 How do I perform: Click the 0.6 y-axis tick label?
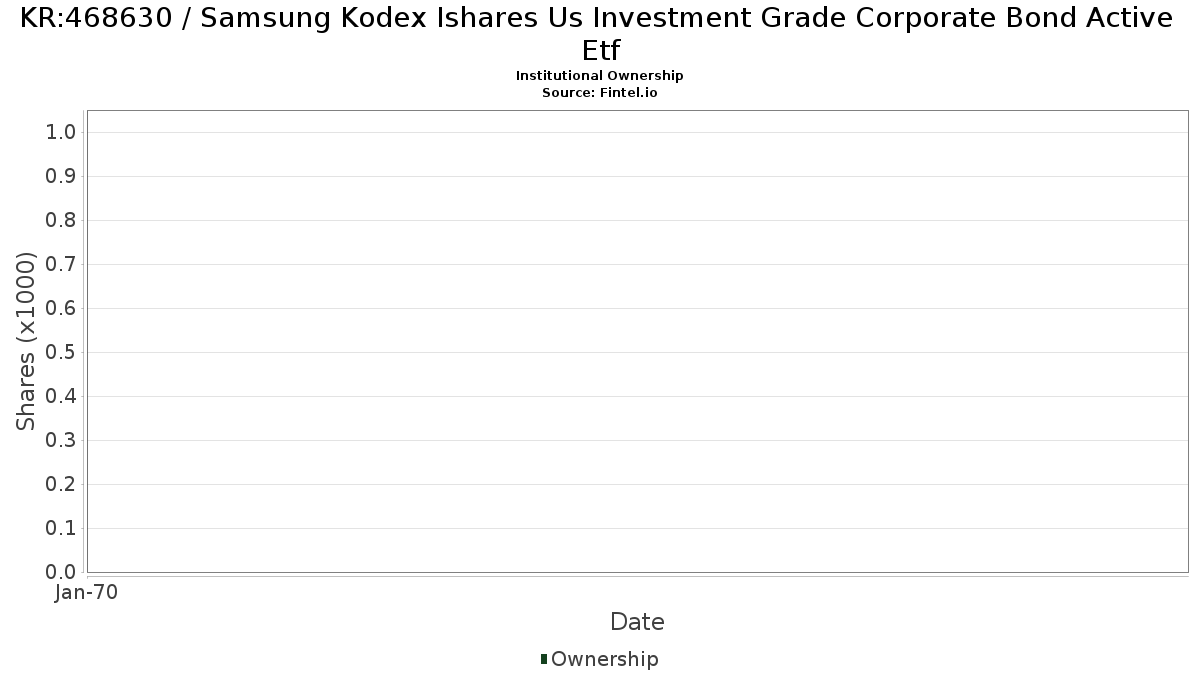61,309
